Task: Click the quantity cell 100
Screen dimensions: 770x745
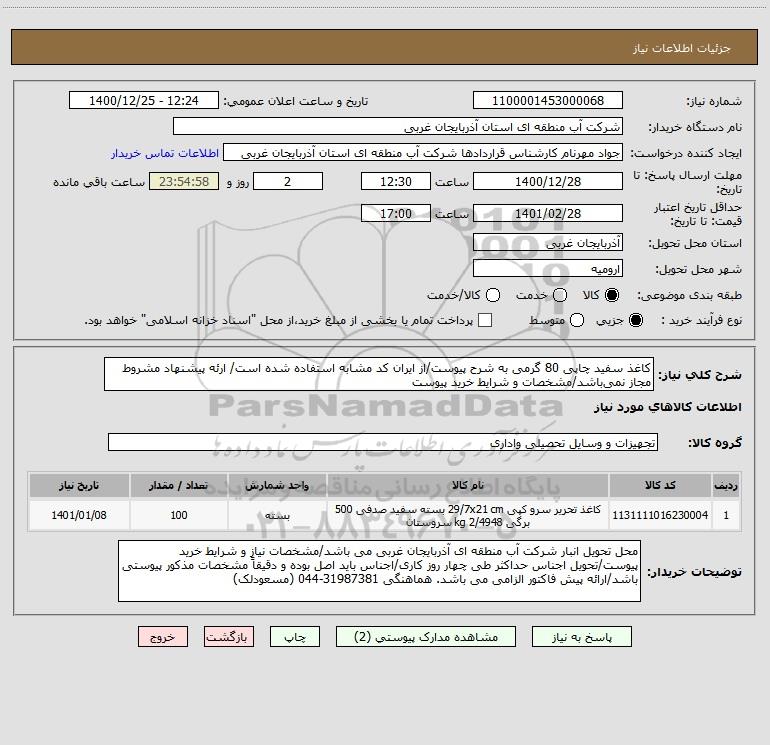Action: point(179,515)
